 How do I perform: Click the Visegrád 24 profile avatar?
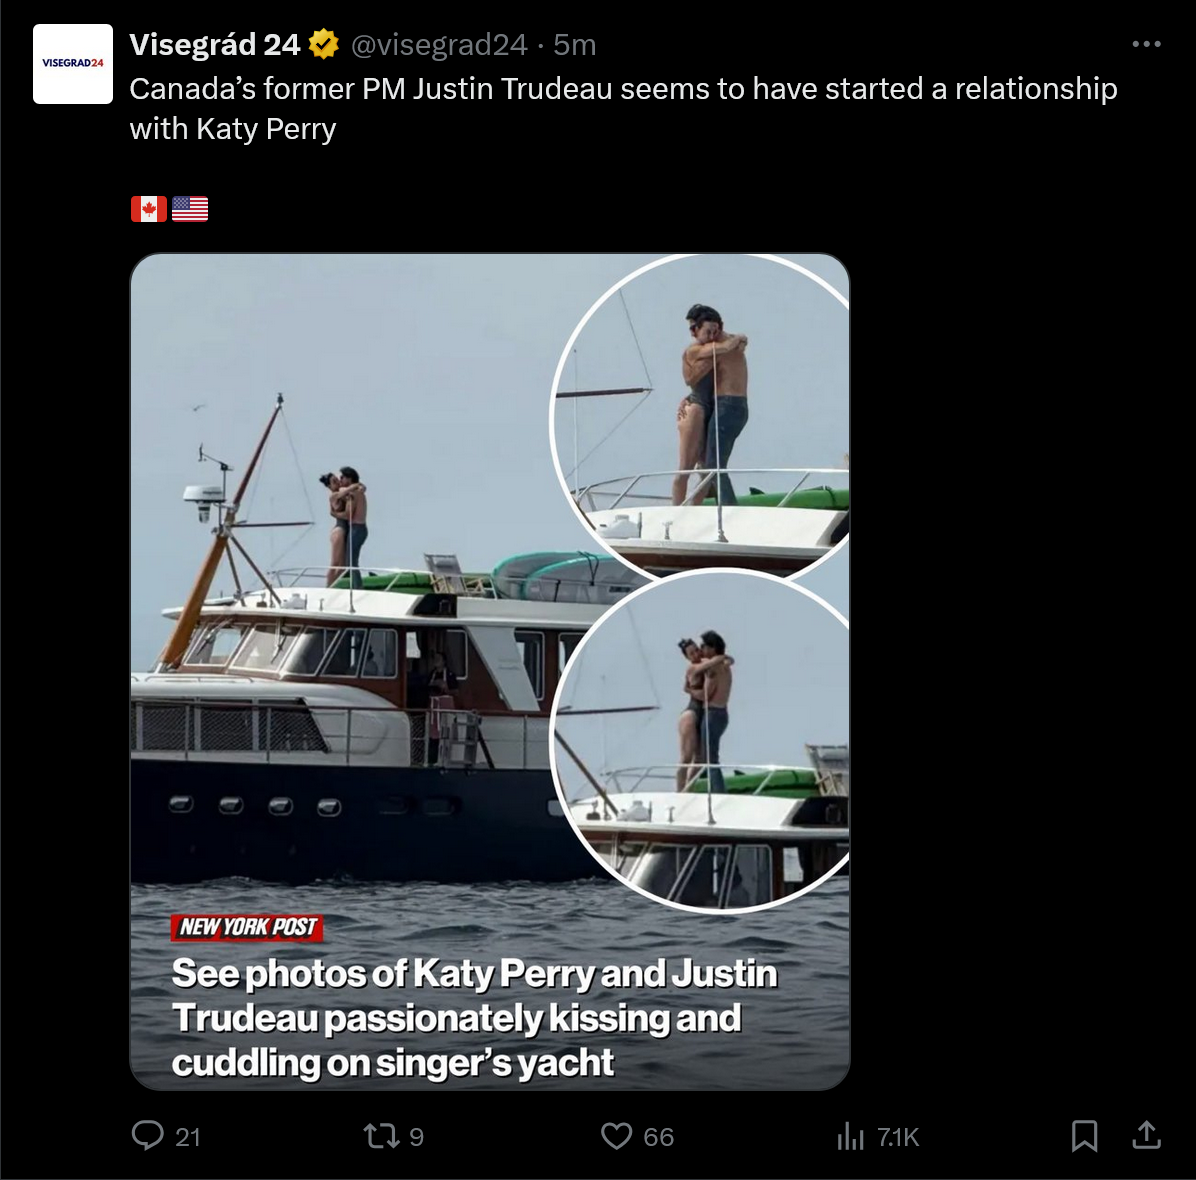coord(73,64)
